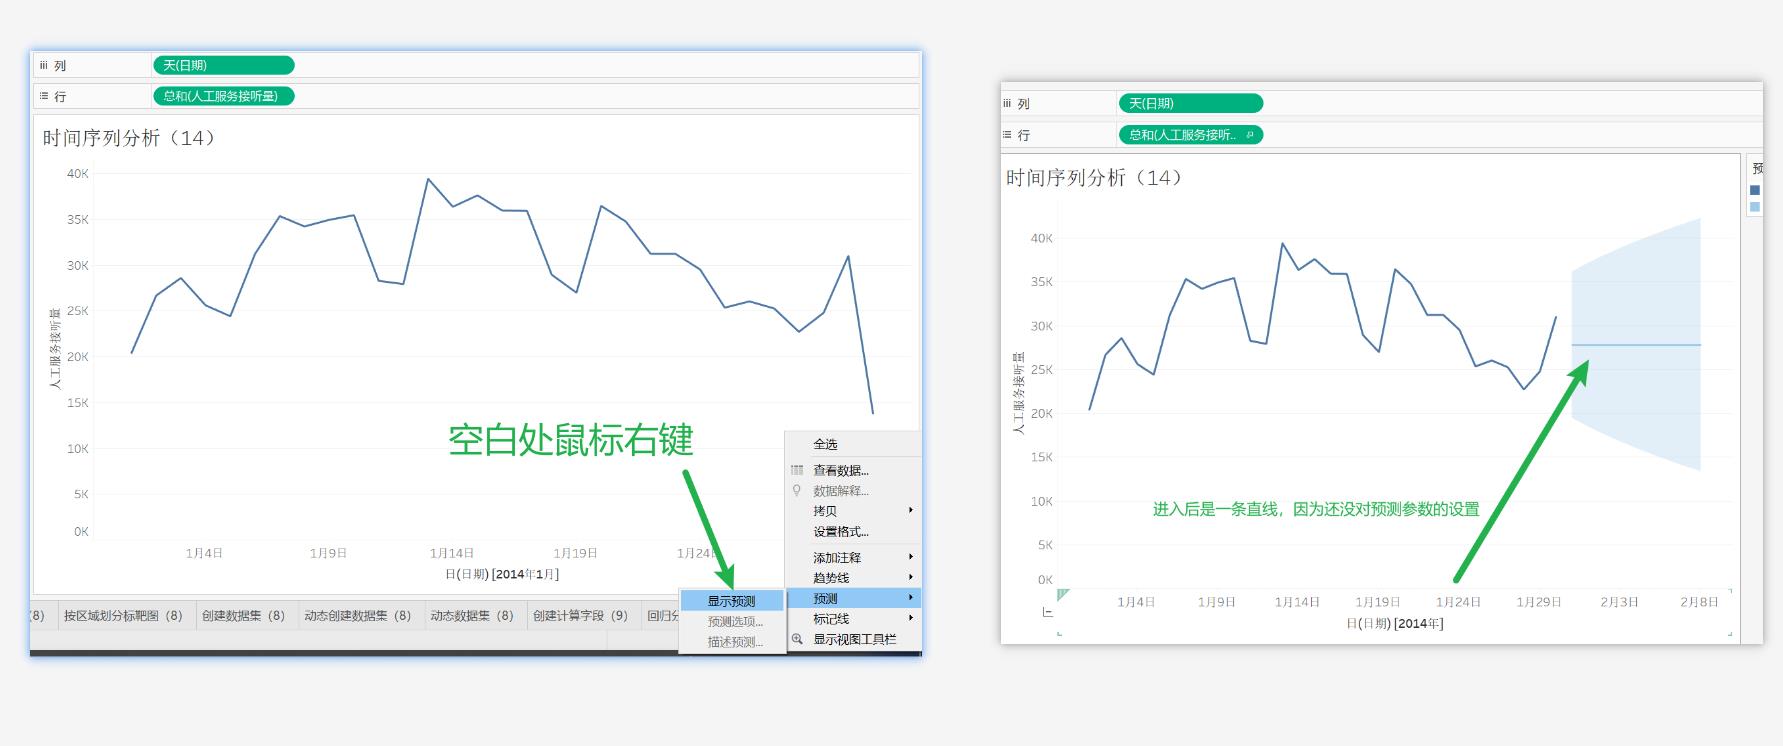1783x746 pixels.
Task: Click the 日(日期) [2014年1月] axis title
Action: tap(502, 574)
